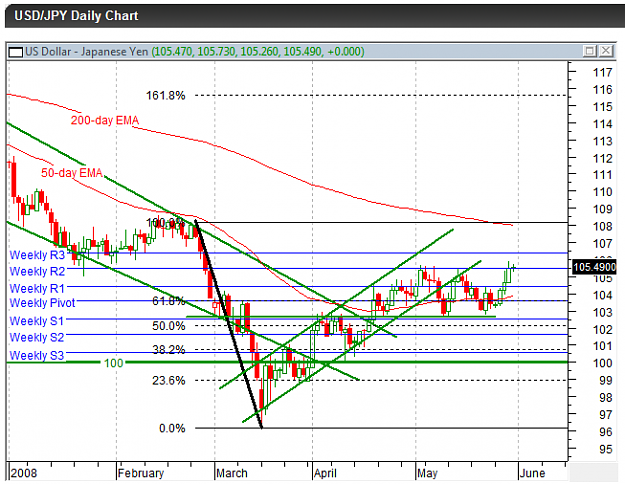Image resolution: width=625 pixels, height=484 pixels.
Task: Click March on the time axis
Action: coord(232,473)
